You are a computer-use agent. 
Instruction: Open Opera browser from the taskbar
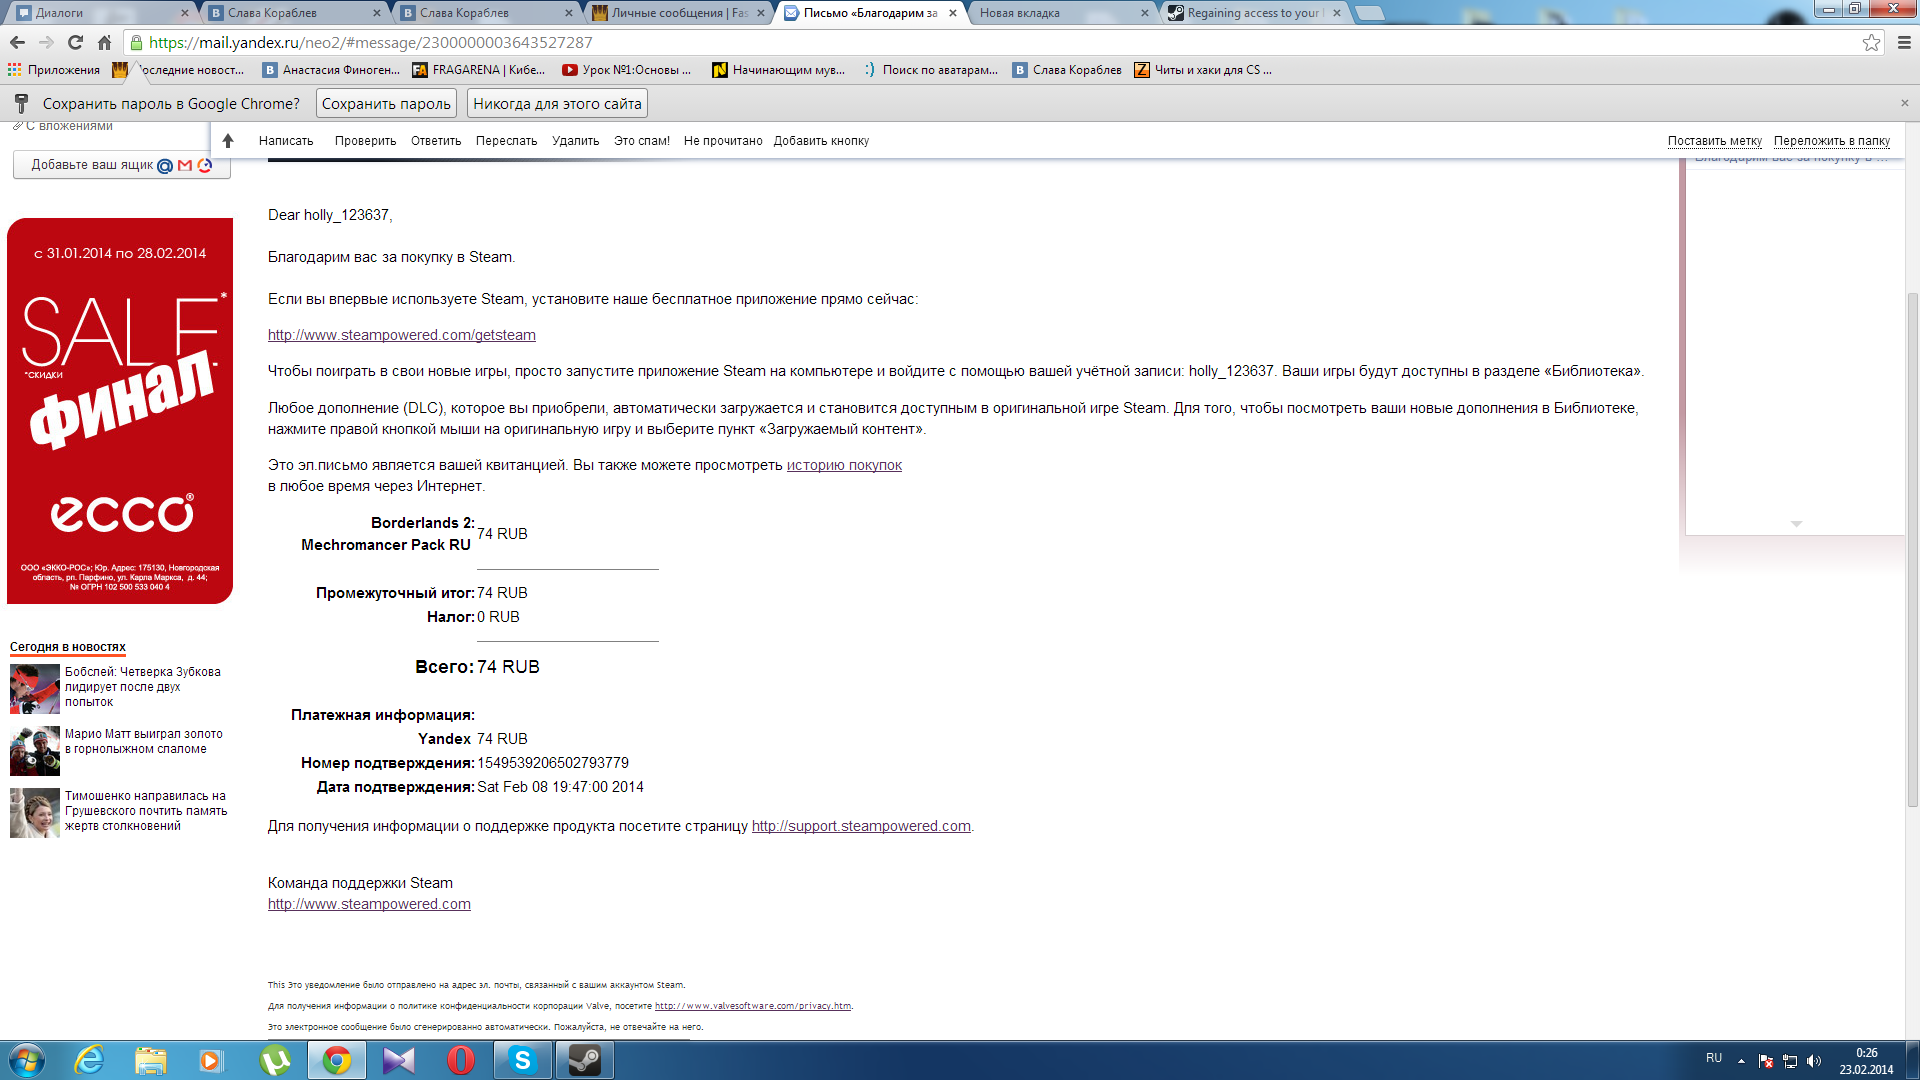[x=461, y=1060]
